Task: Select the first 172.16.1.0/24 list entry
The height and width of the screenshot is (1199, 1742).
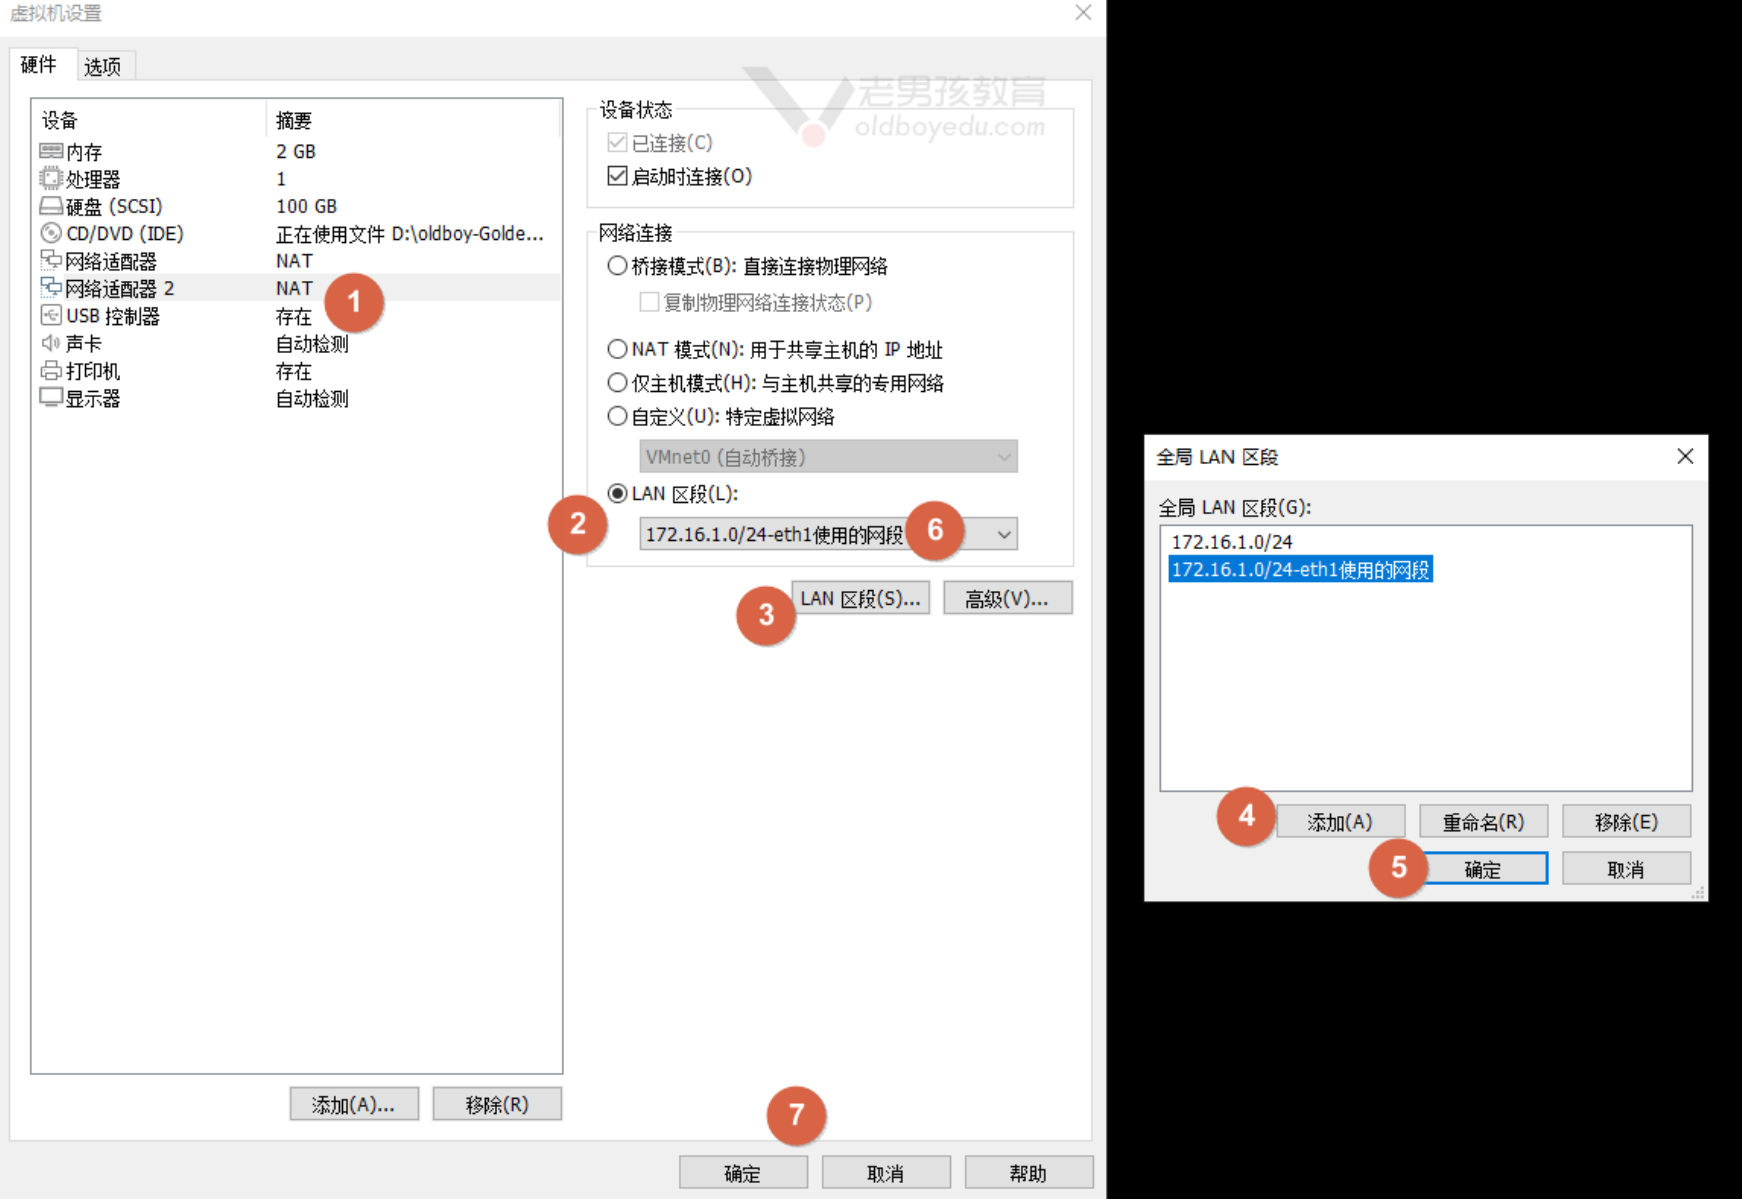Action: [x=1232, y=542]
